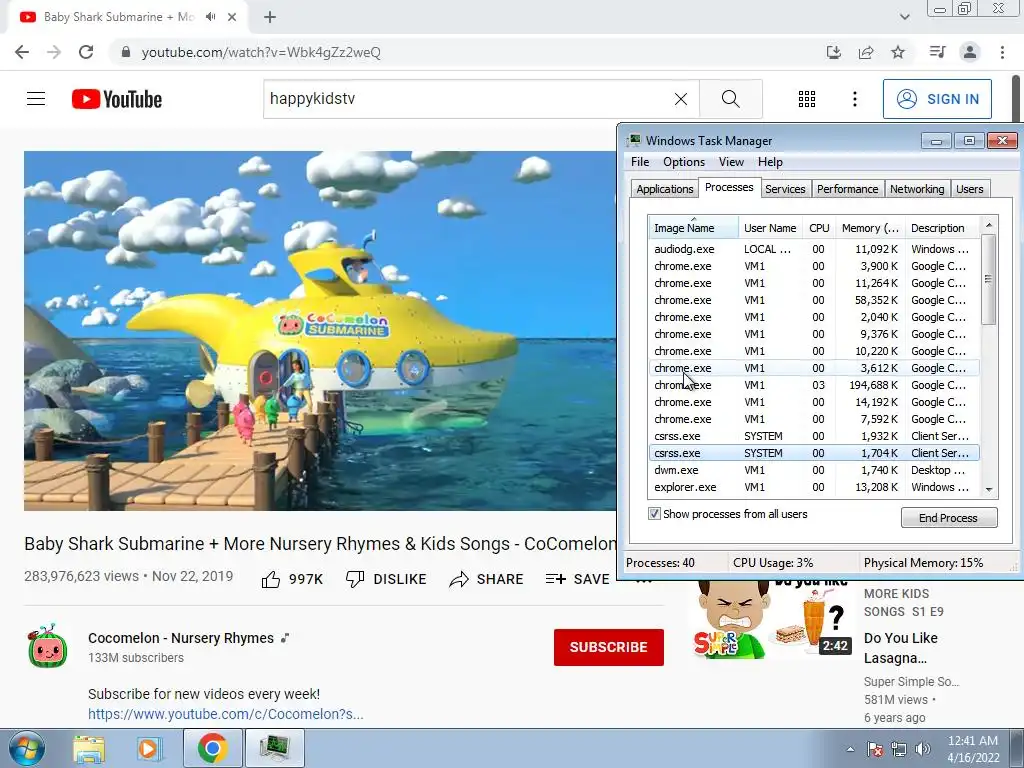Switch to the Performance tab
Viewport: 1024px width, 768px height.
click(x=847, y=189)
